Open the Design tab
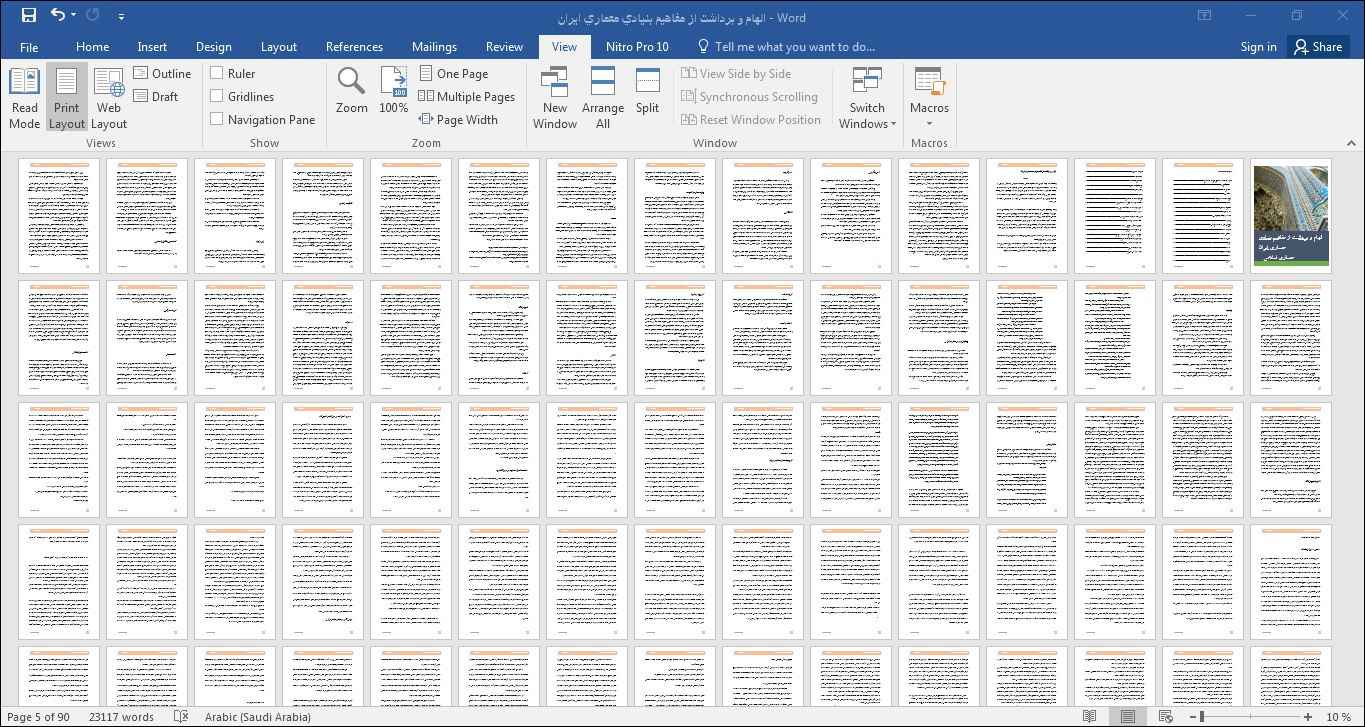This screenshot has height=727, width=1365. coord(213,47)
